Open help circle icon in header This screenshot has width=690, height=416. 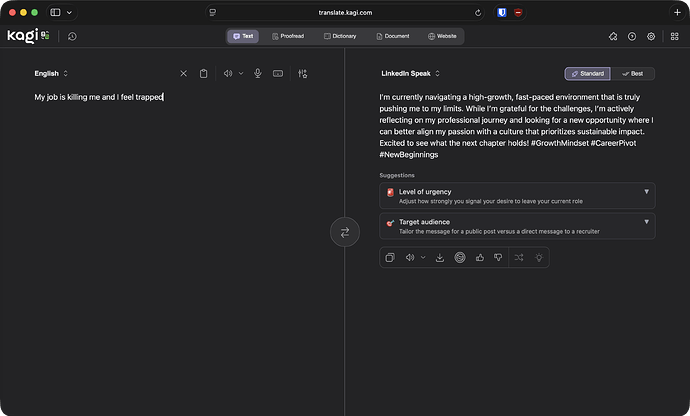632,37
